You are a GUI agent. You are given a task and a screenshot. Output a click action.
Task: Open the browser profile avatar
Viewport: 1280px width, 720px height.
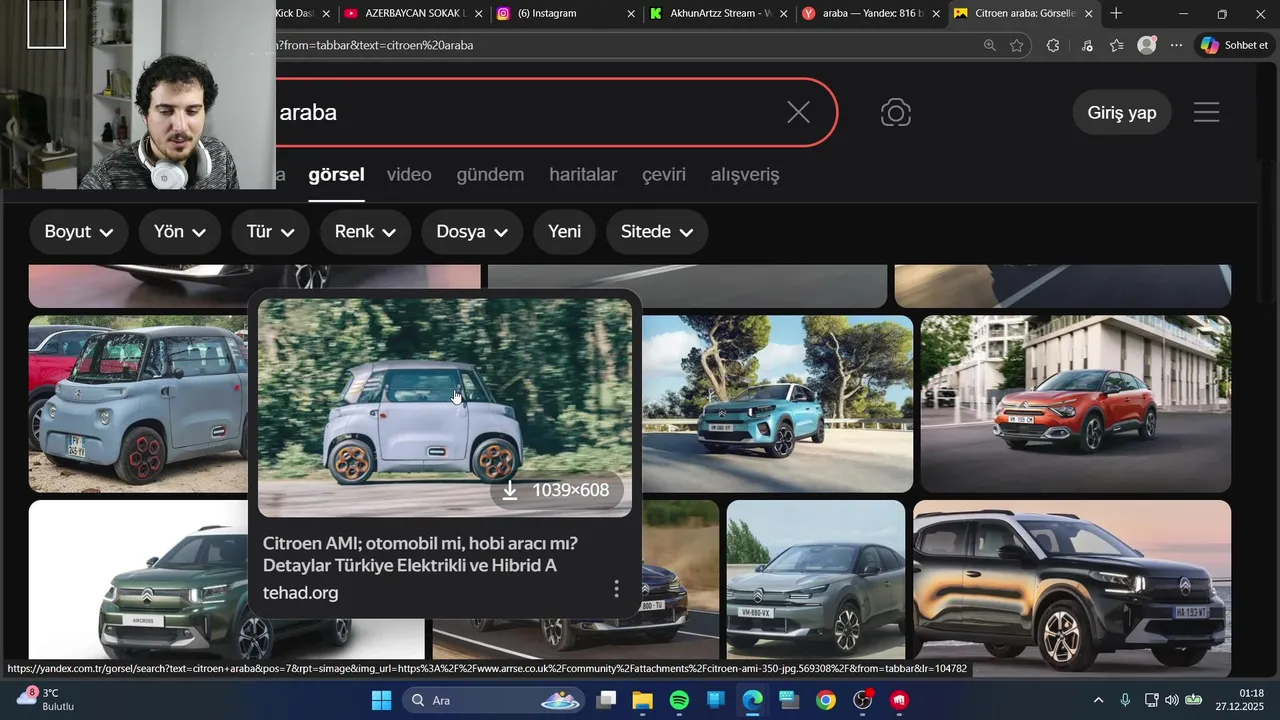point(1147,45)
